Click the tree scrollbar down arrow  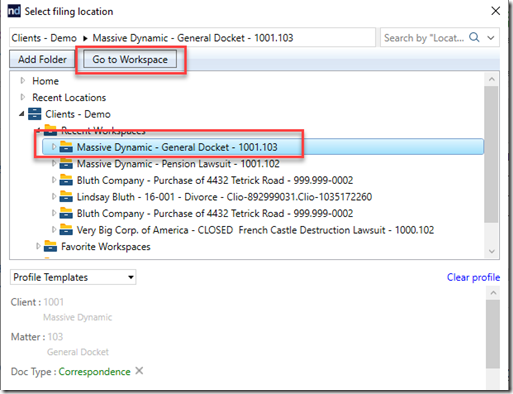(492, 251)
